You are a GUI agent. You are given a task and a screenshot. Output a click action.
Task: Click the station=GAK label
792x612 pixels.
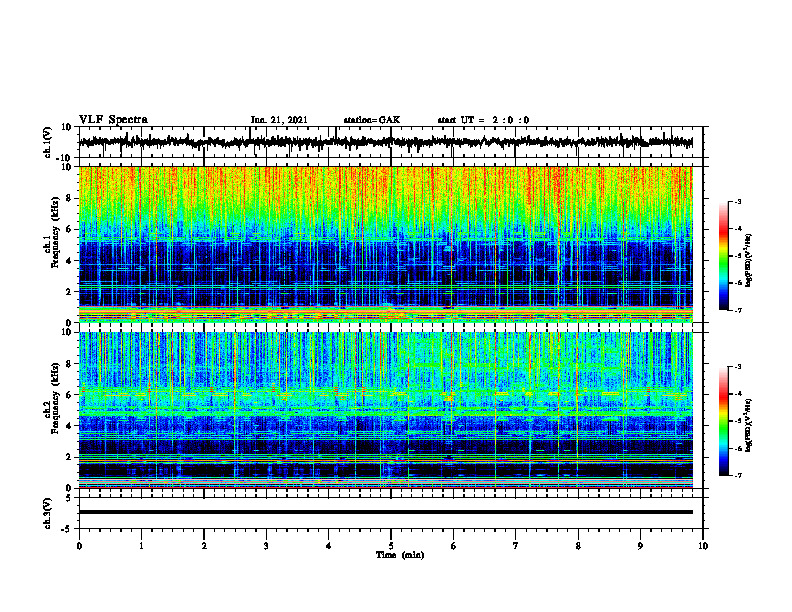click(372, 120)
